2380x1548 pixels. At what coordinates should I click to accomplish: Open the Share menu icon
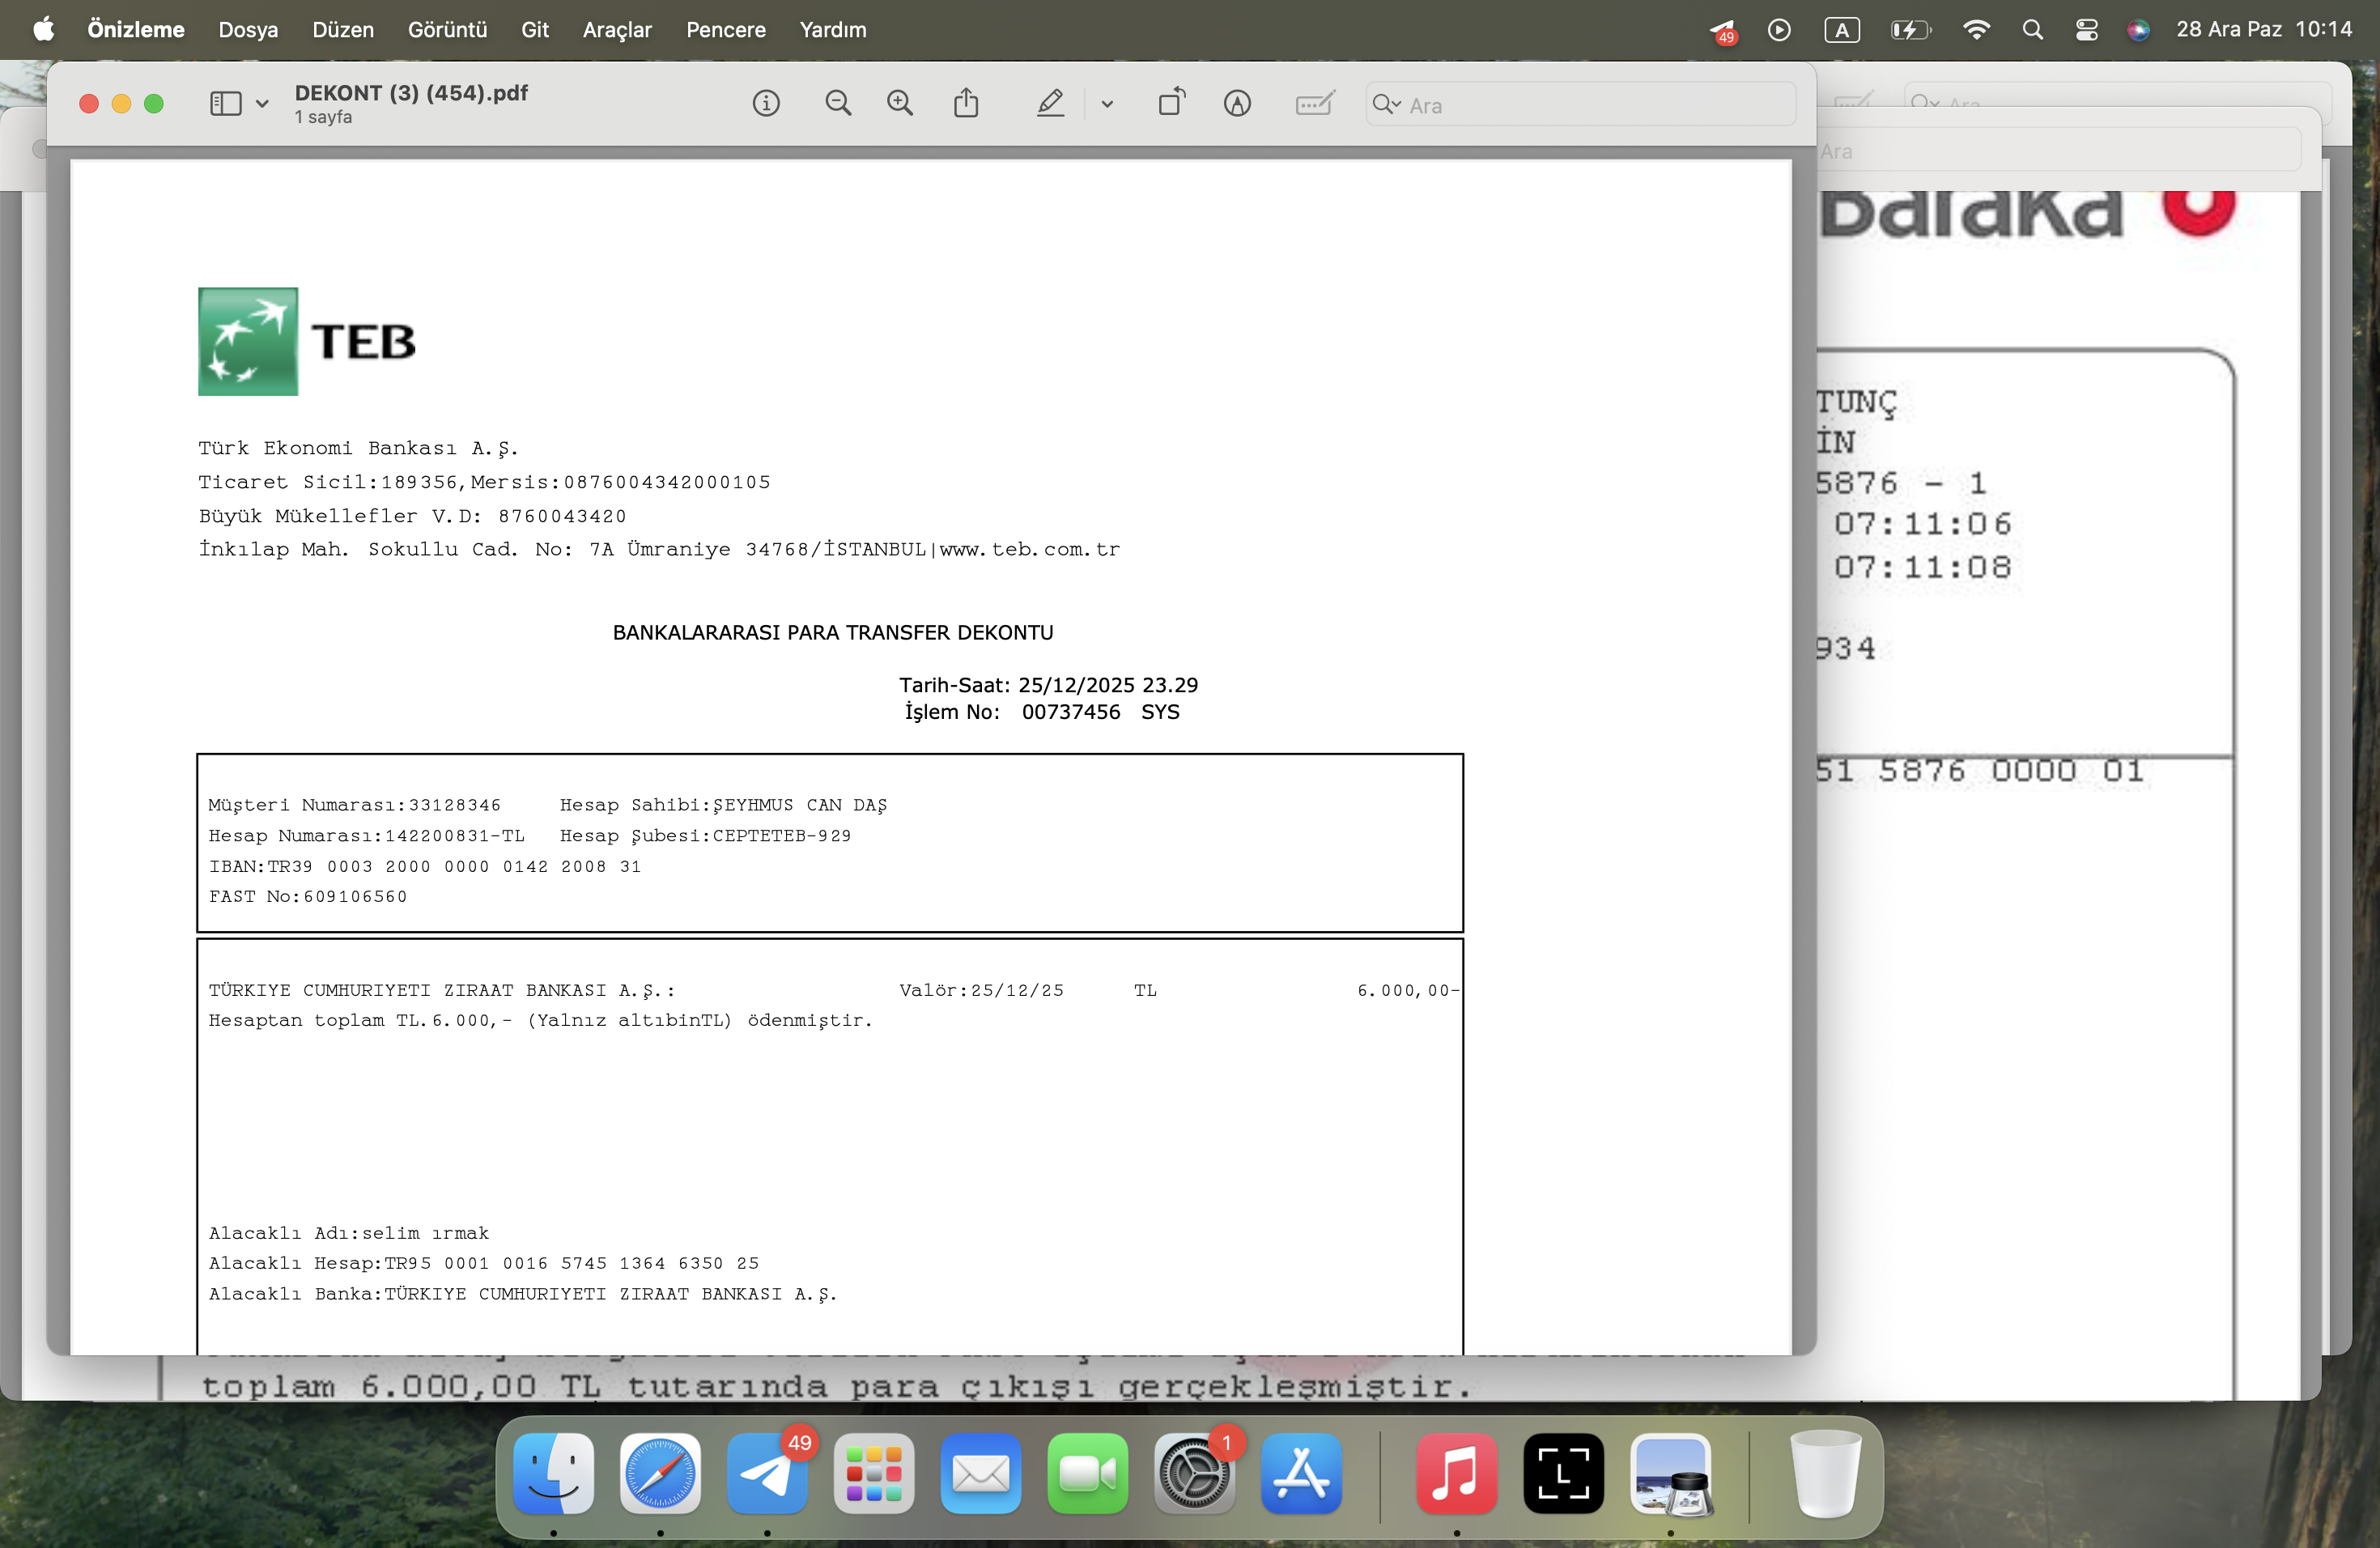point(966,103)
